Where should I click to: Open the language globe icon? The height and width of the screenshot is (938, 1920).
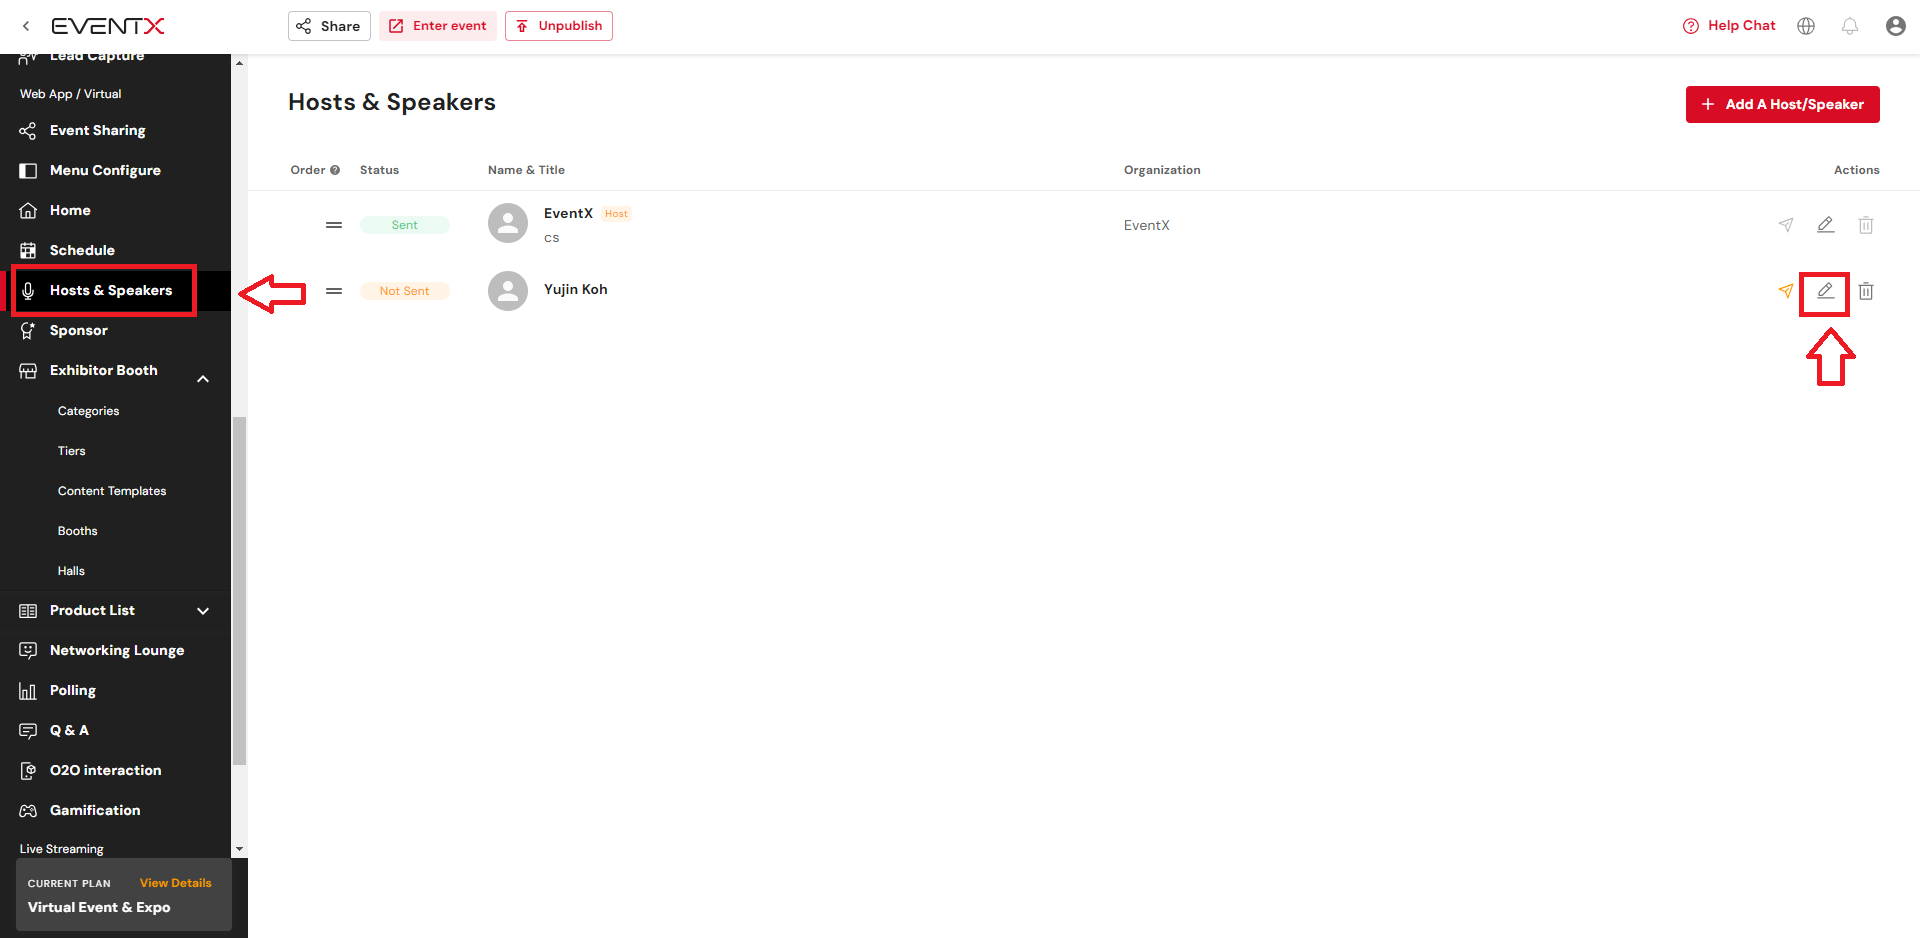coord(1806,26)
